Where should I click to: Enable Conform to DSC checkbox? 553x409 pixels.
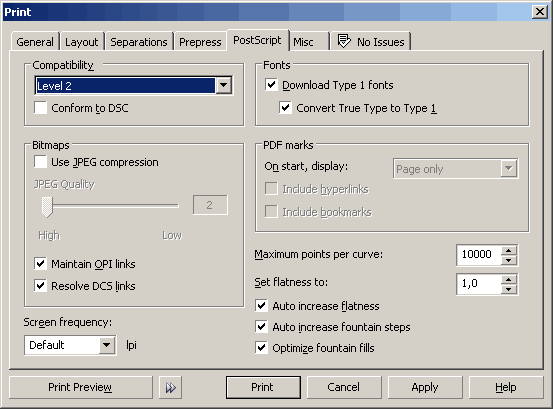(x=41, y=108)
